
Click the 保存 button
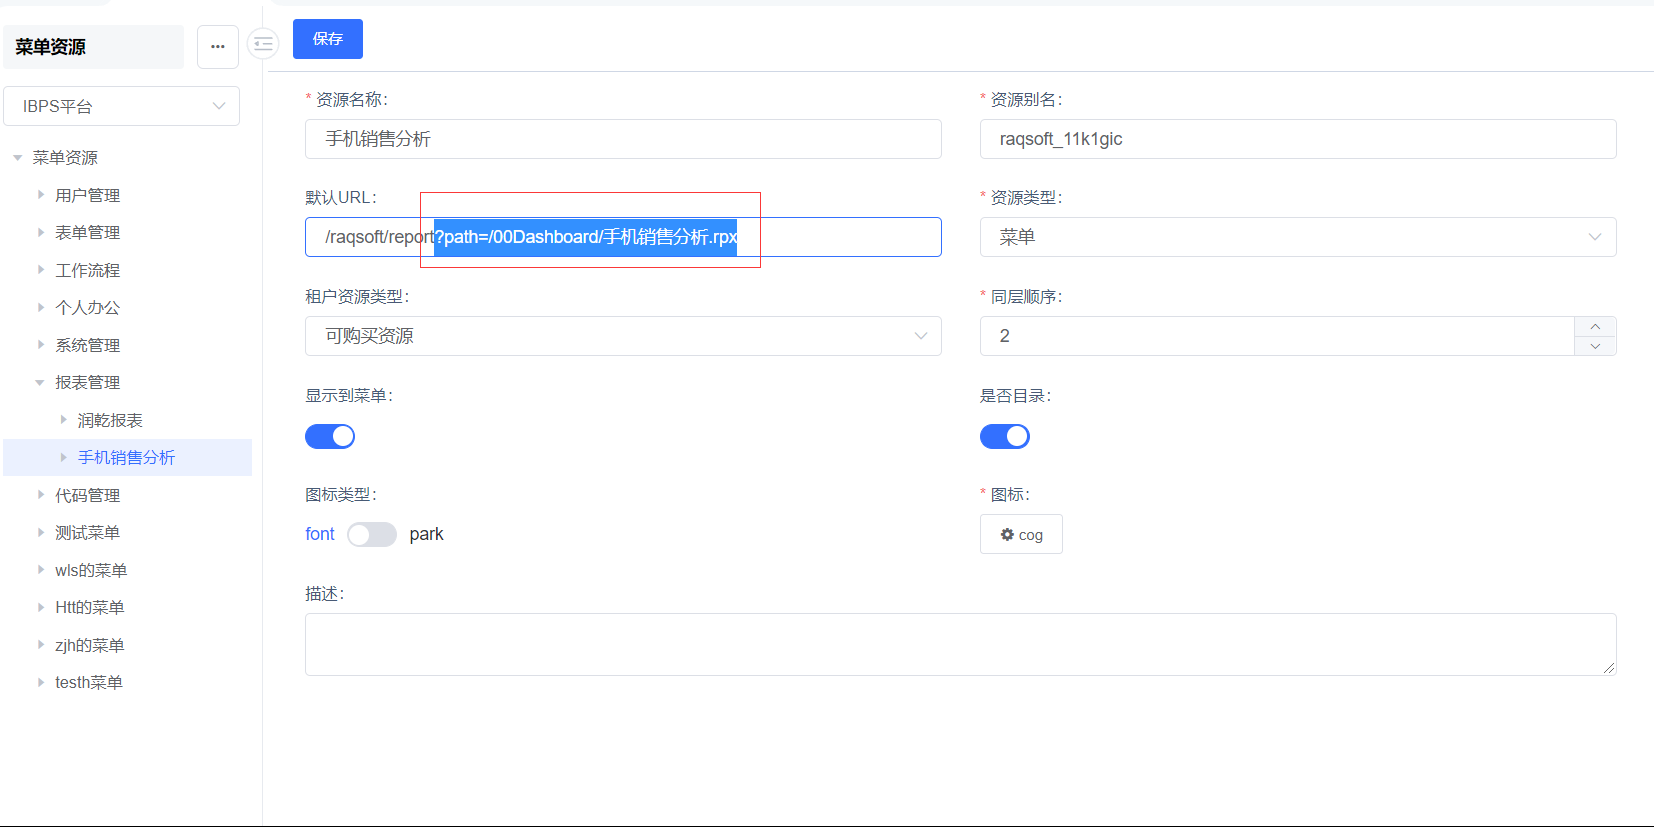(x=327, y=39)
